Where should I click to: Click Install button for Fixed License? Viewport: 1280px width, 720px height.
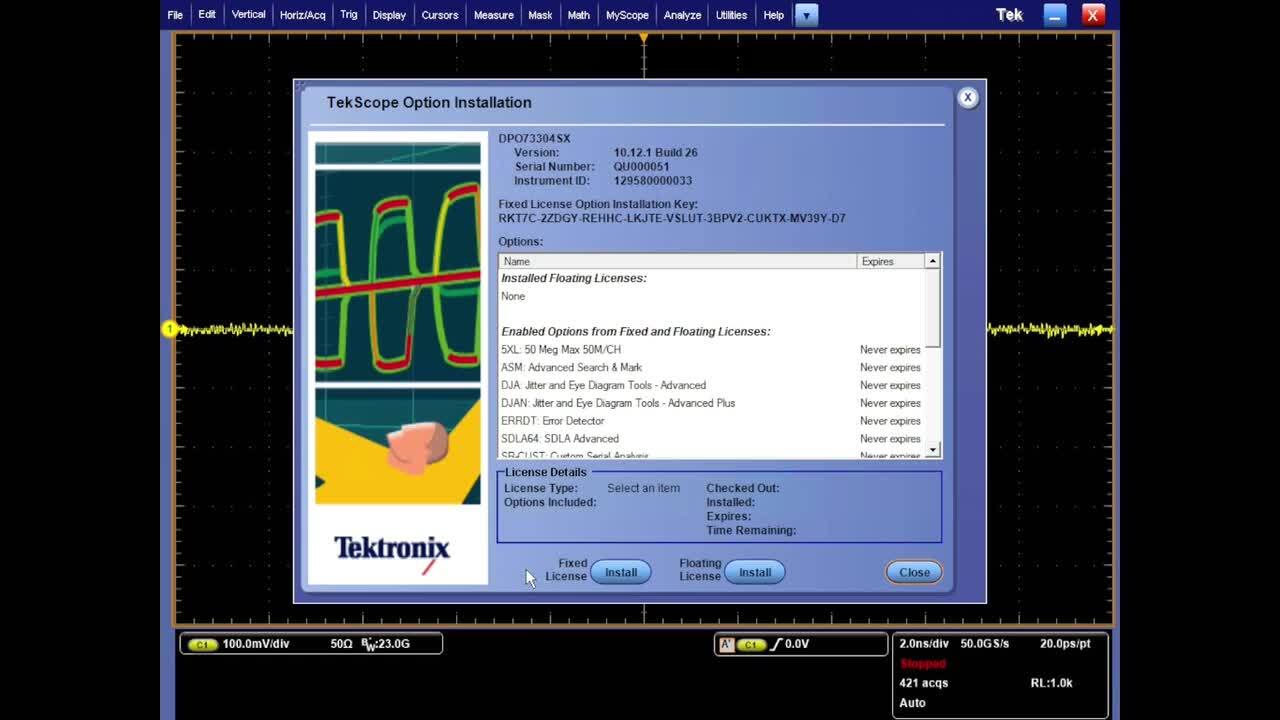pyautogui.click(x=620, y=572)
